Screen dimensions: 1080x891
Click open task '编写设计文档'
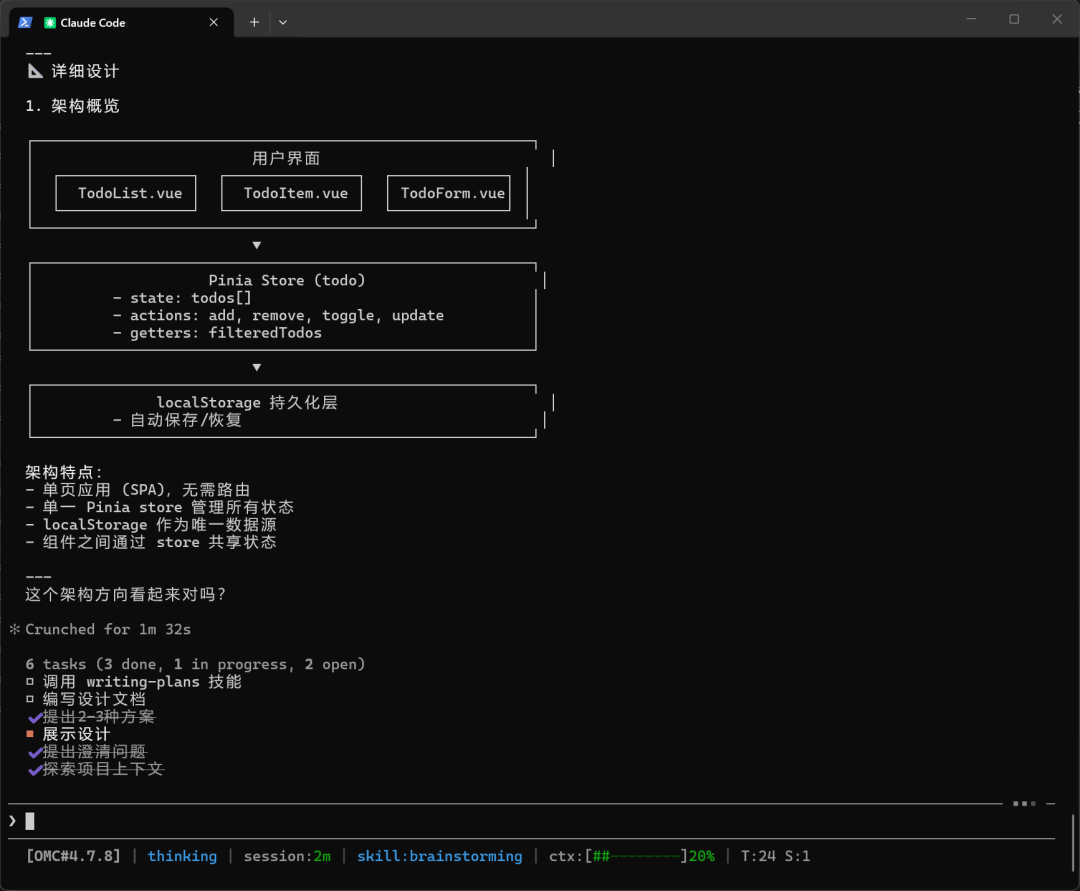(x=86, y=700)
